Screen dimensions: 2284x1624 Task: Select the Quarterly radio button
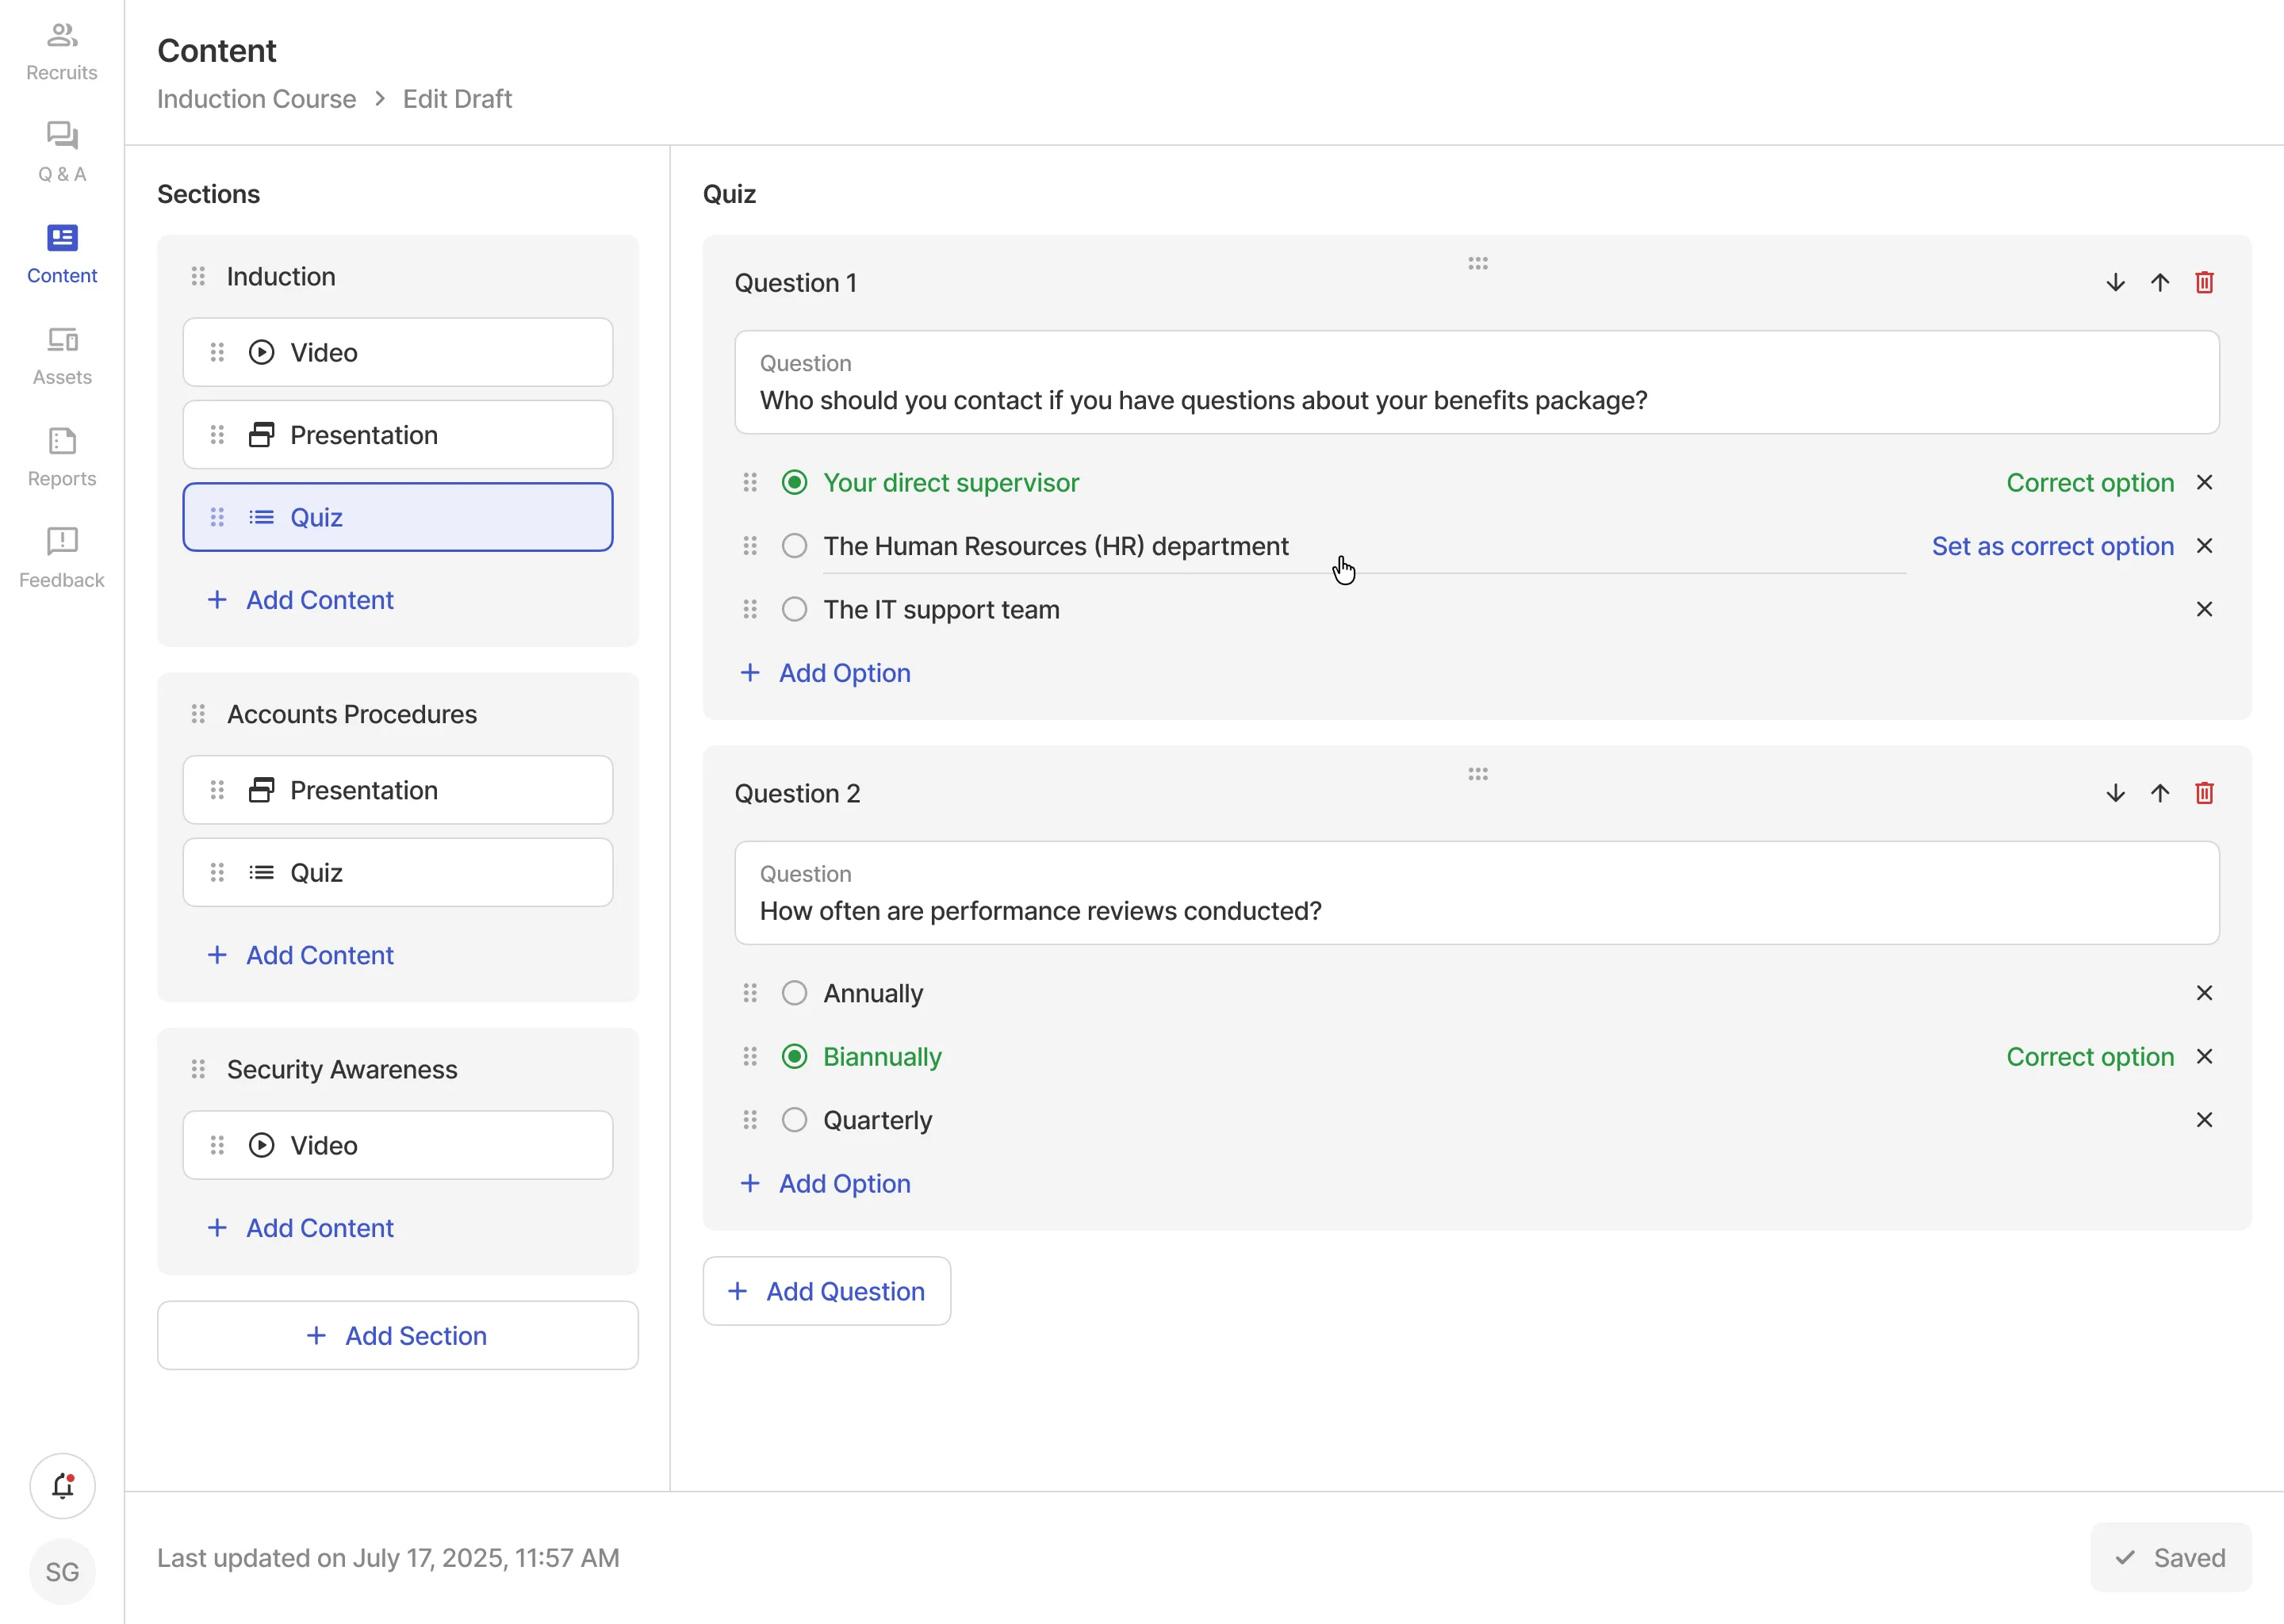pyautogui.click(x=794, y=1119)
